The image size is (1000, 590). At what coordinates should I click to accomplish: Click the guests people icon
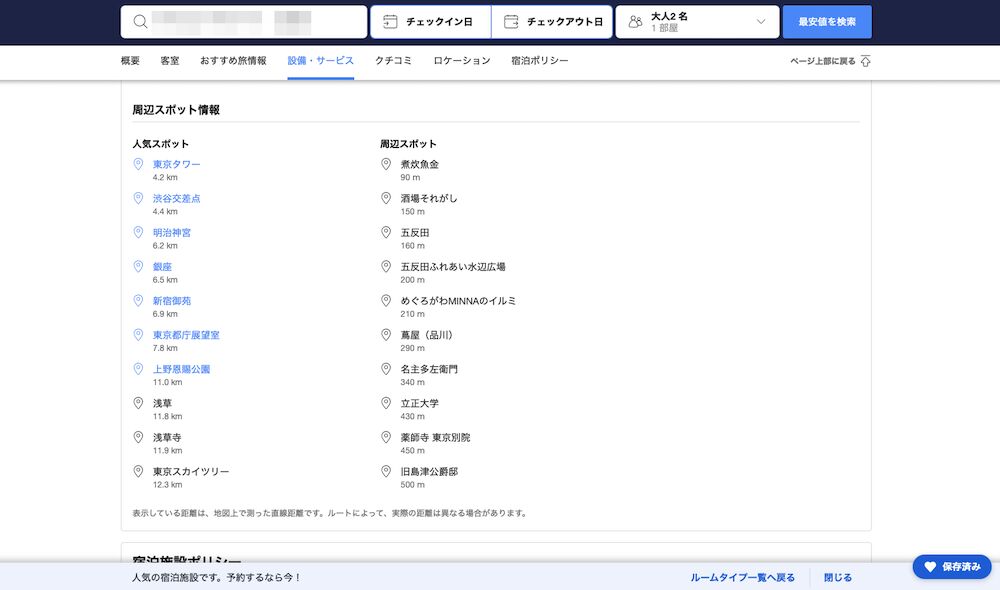pos(635,22)
